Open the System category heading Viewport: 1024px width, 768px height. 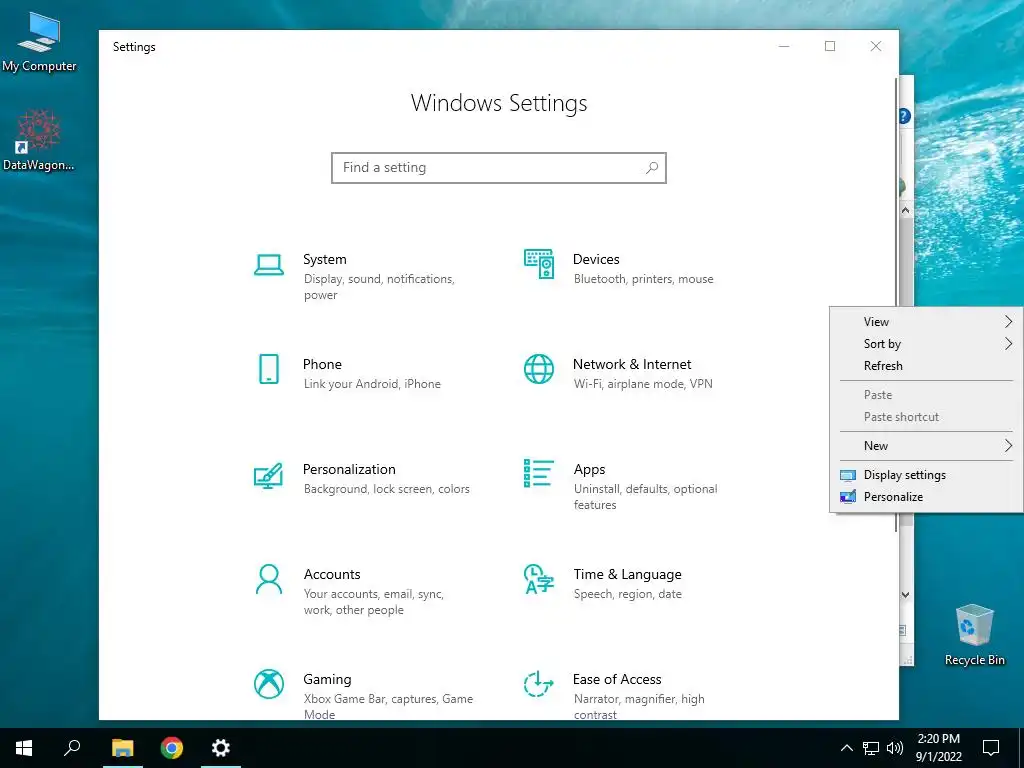[x=325, y=259]
